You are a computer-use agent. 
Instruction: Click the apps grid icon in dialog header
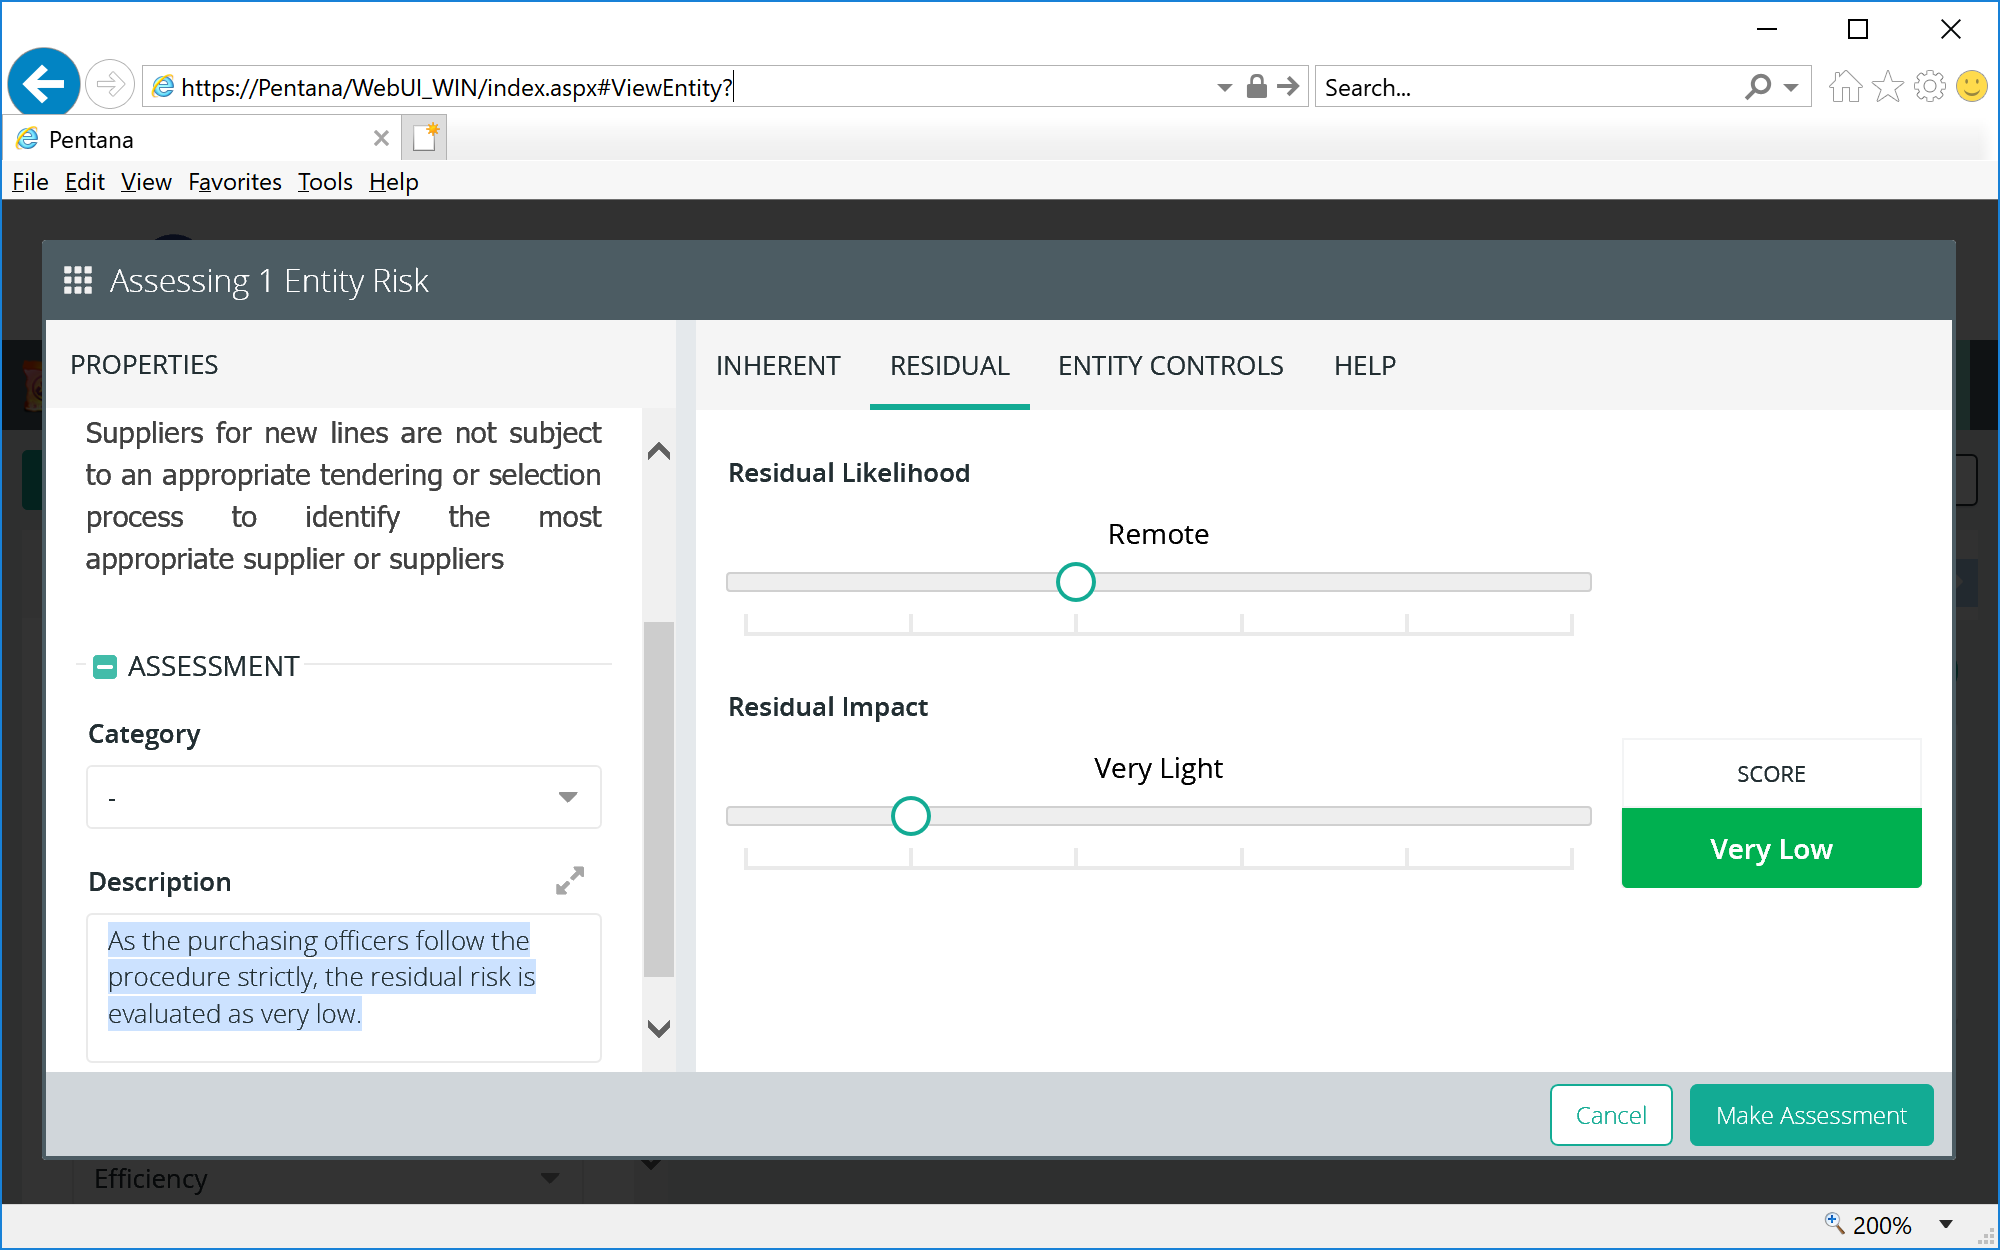(78, 280)
